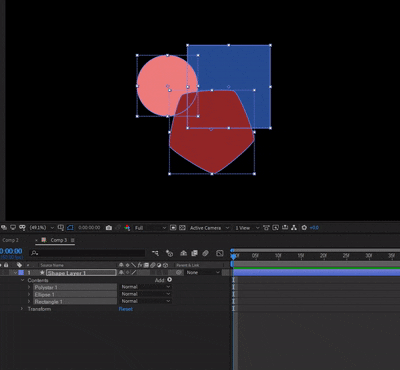Open the composition mini-flowchart icon
Screen dimensions: 400x370
tap(155, 253)
